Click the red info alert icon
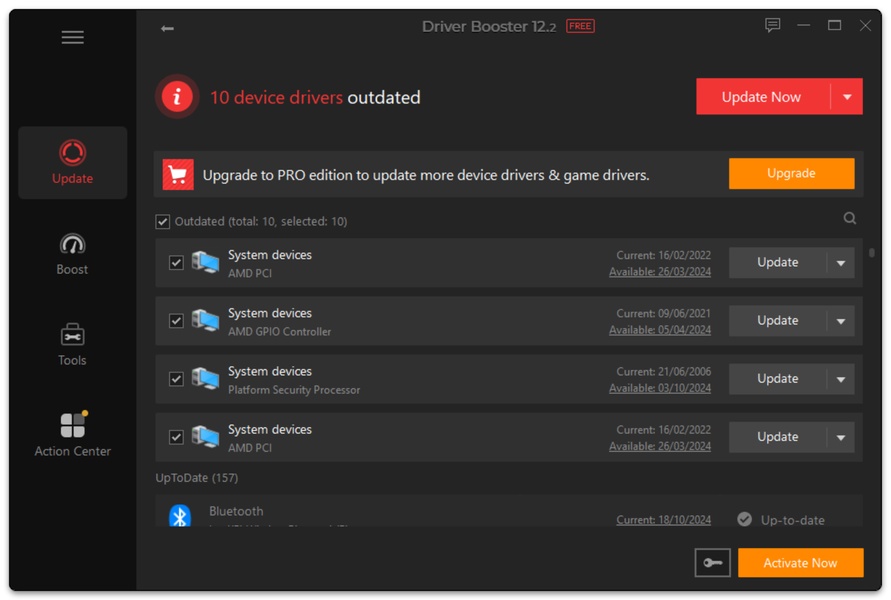This screenshot has width=891, height=600. point(177,97)
